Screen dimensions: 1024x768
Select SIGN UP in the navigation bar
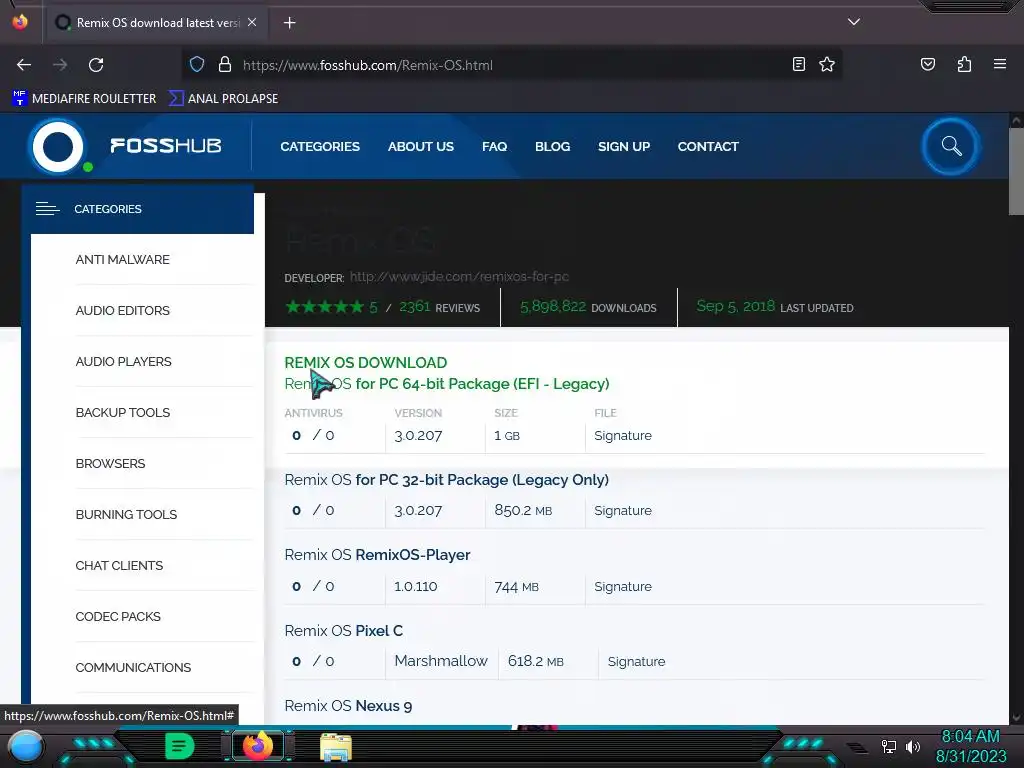[x=624, y=146]
